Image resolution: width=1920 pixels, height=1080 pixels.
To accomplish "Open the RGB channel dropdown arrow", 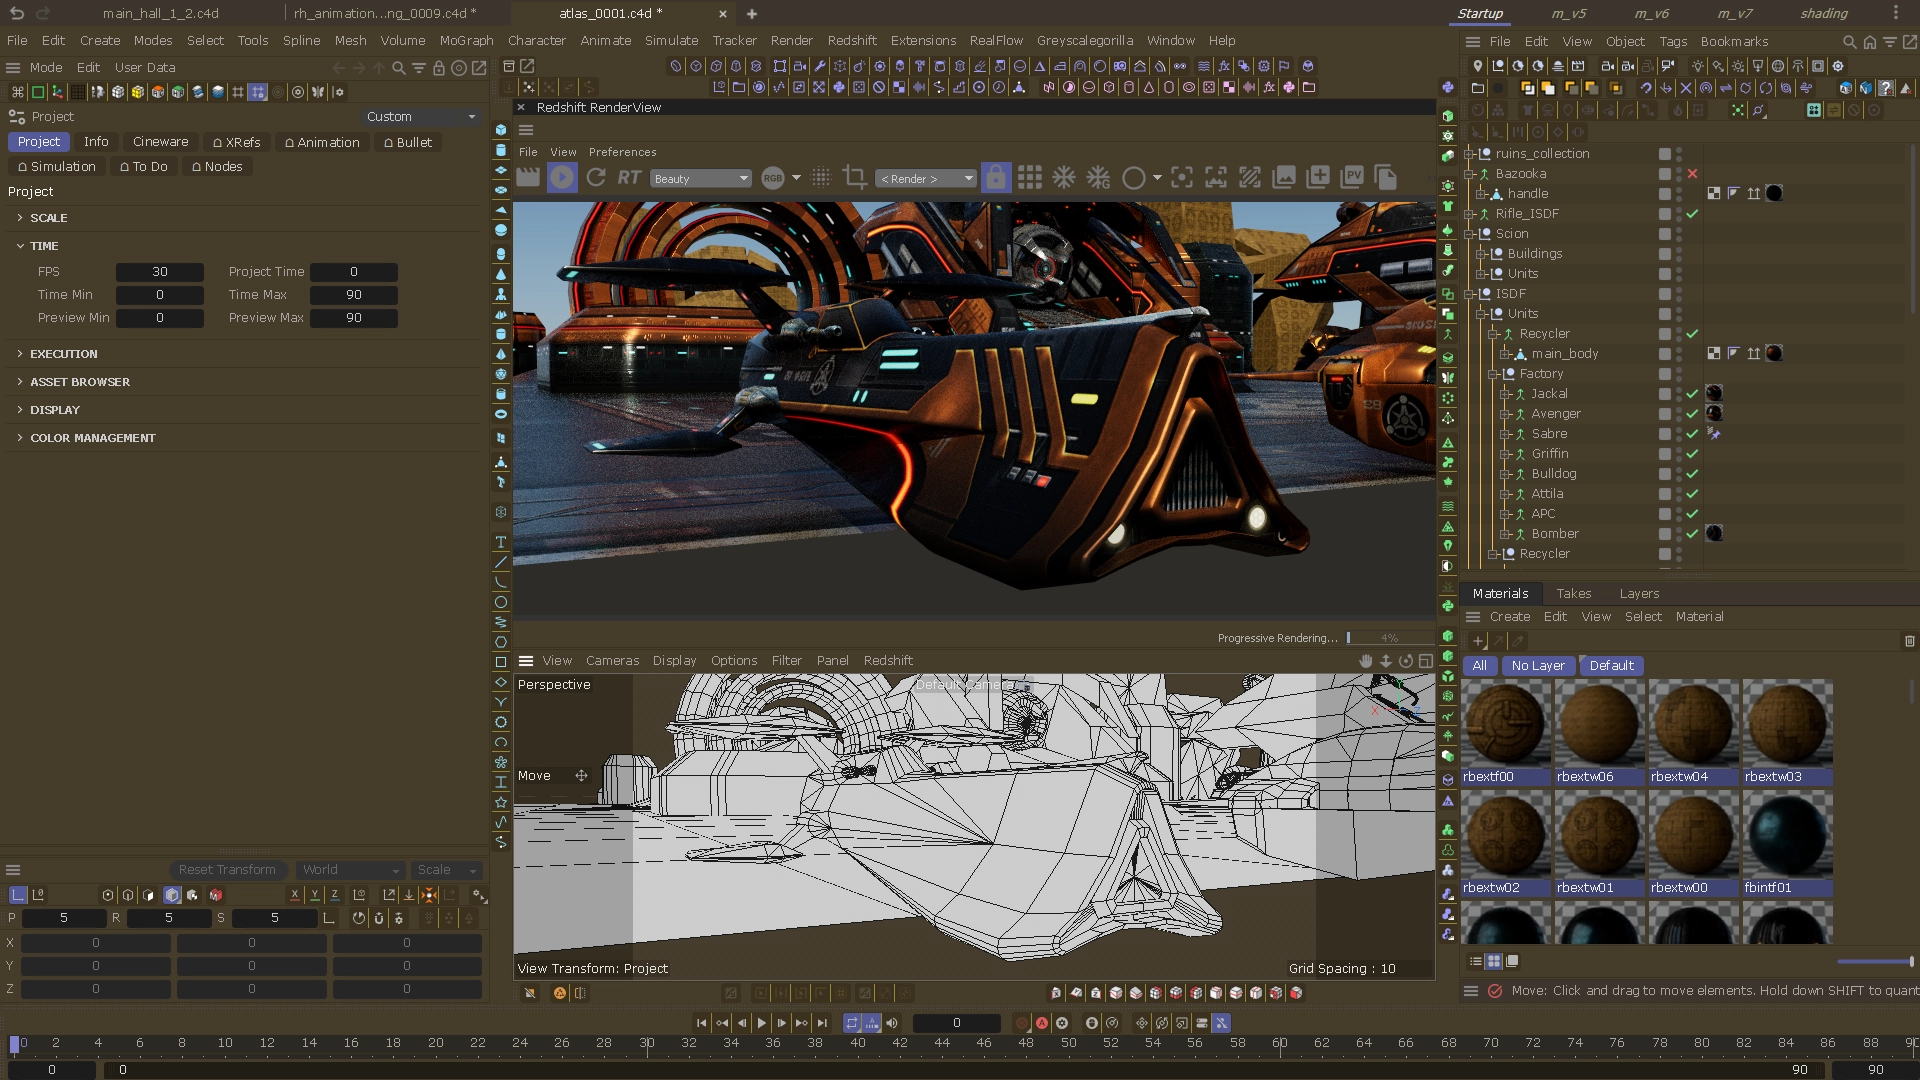I will (x=796, y=178).
